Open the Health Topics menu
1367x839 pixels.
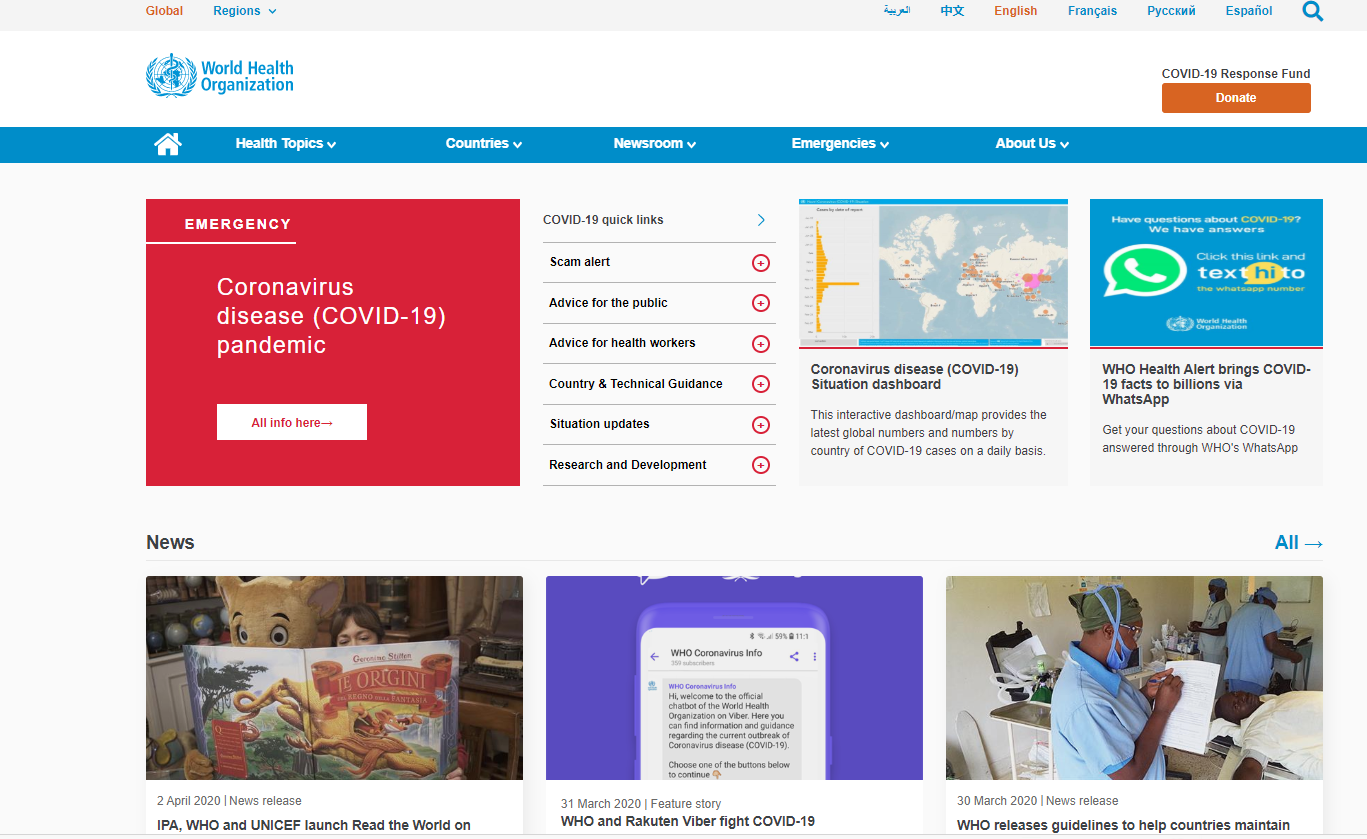pyautogui.click(x=286, y=144)
